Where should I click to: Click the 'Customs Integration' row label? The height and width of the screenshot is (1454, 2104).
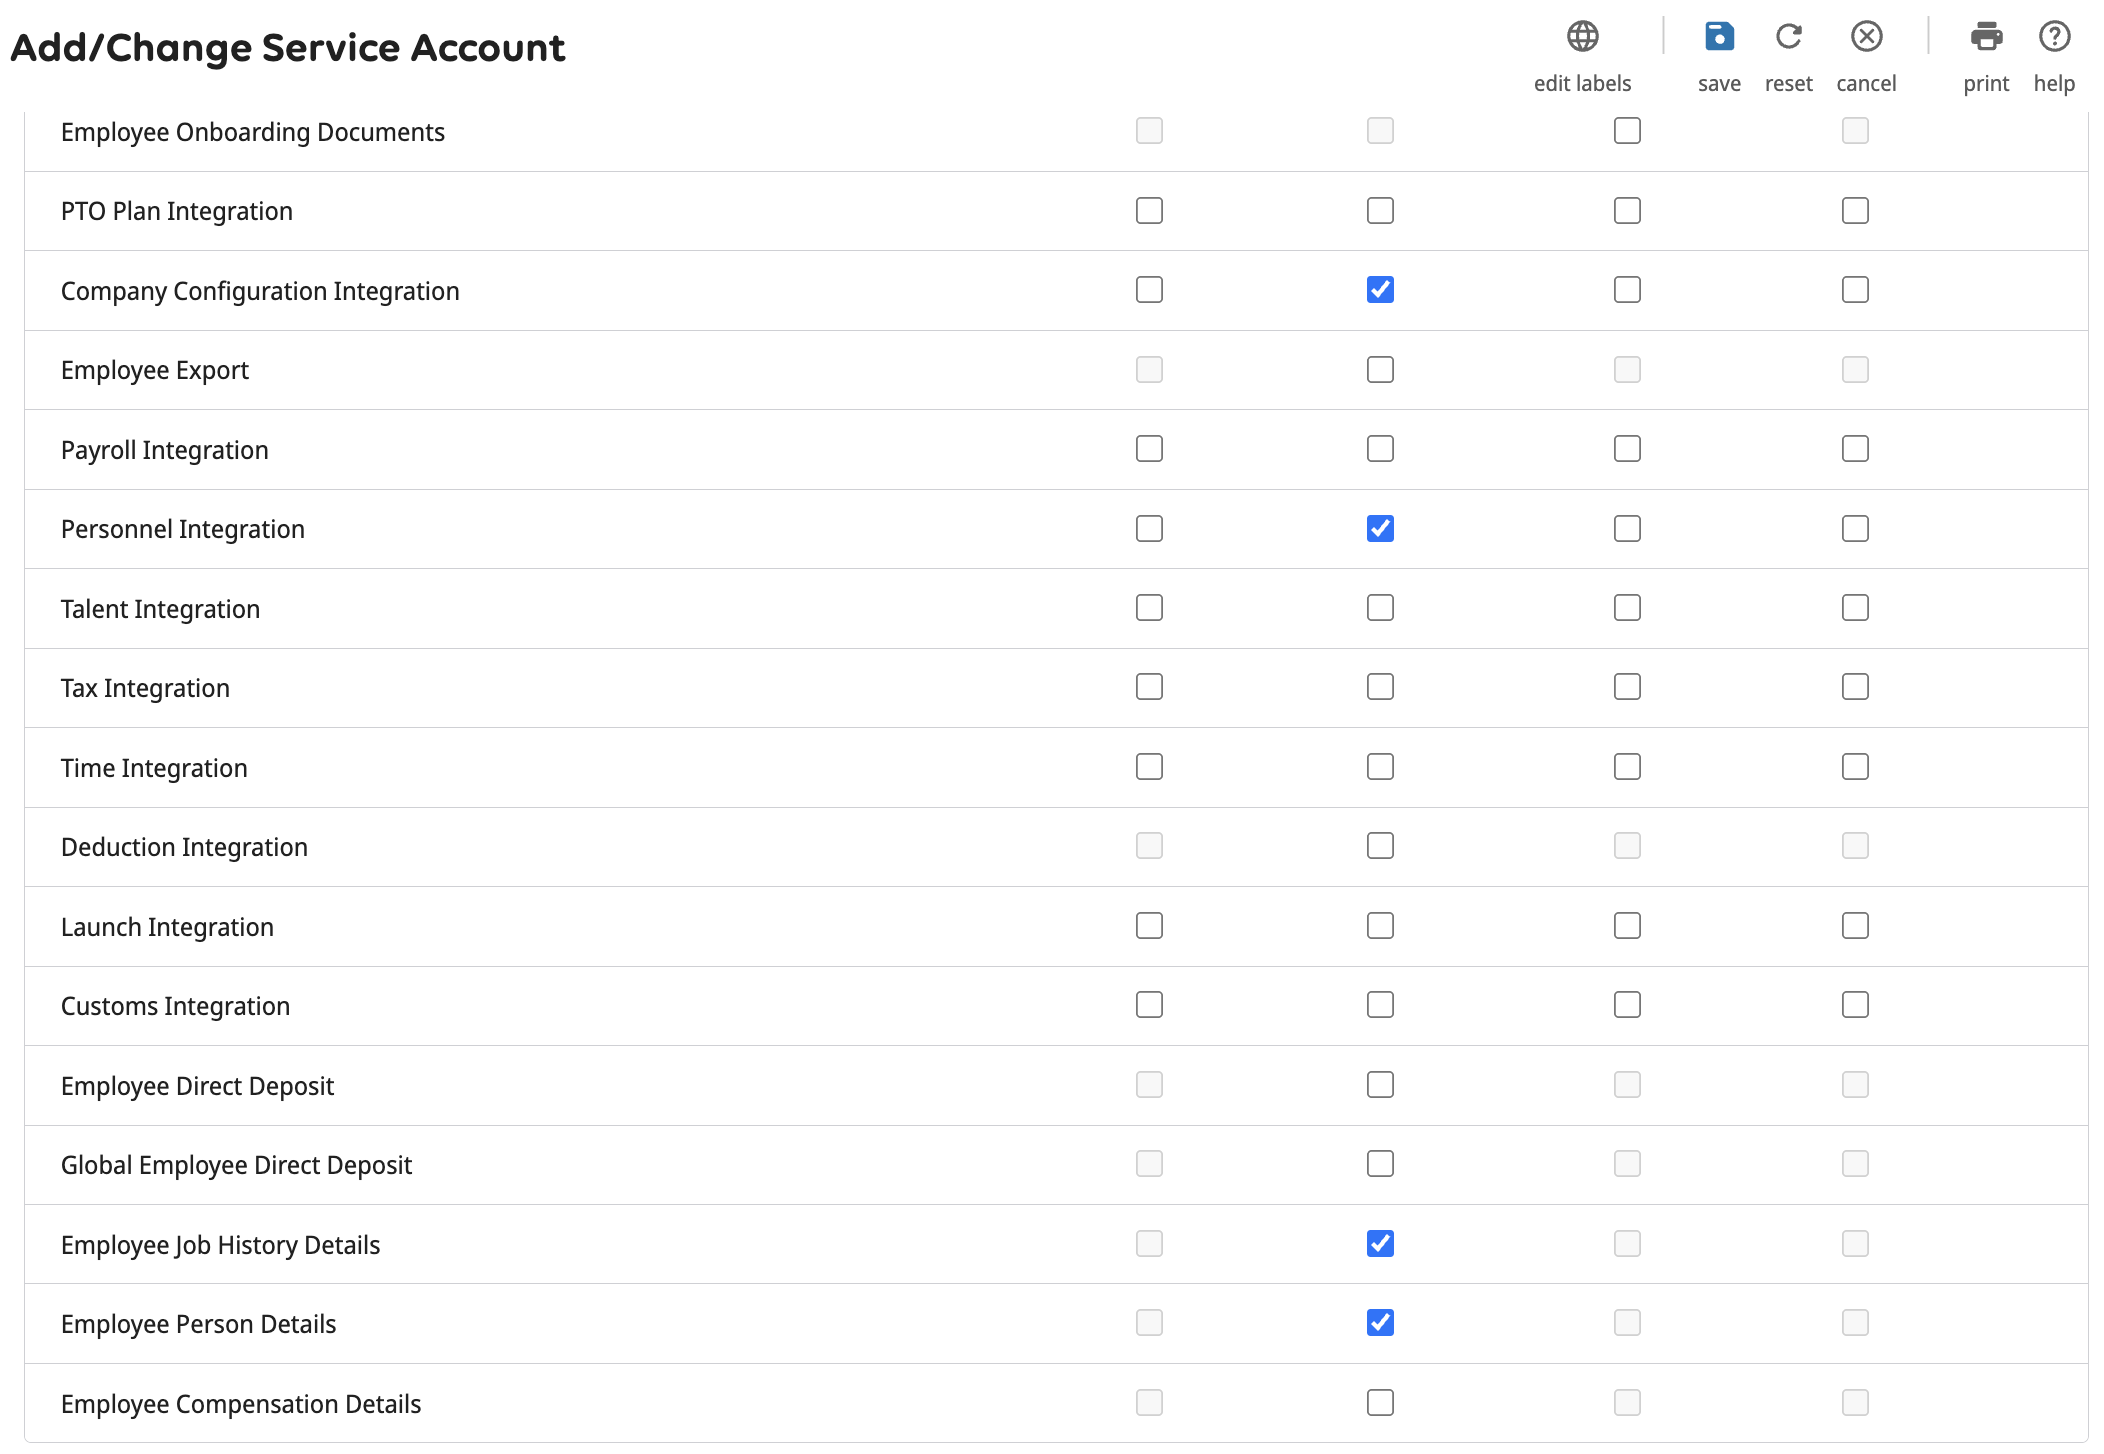tap(175, 1006)
